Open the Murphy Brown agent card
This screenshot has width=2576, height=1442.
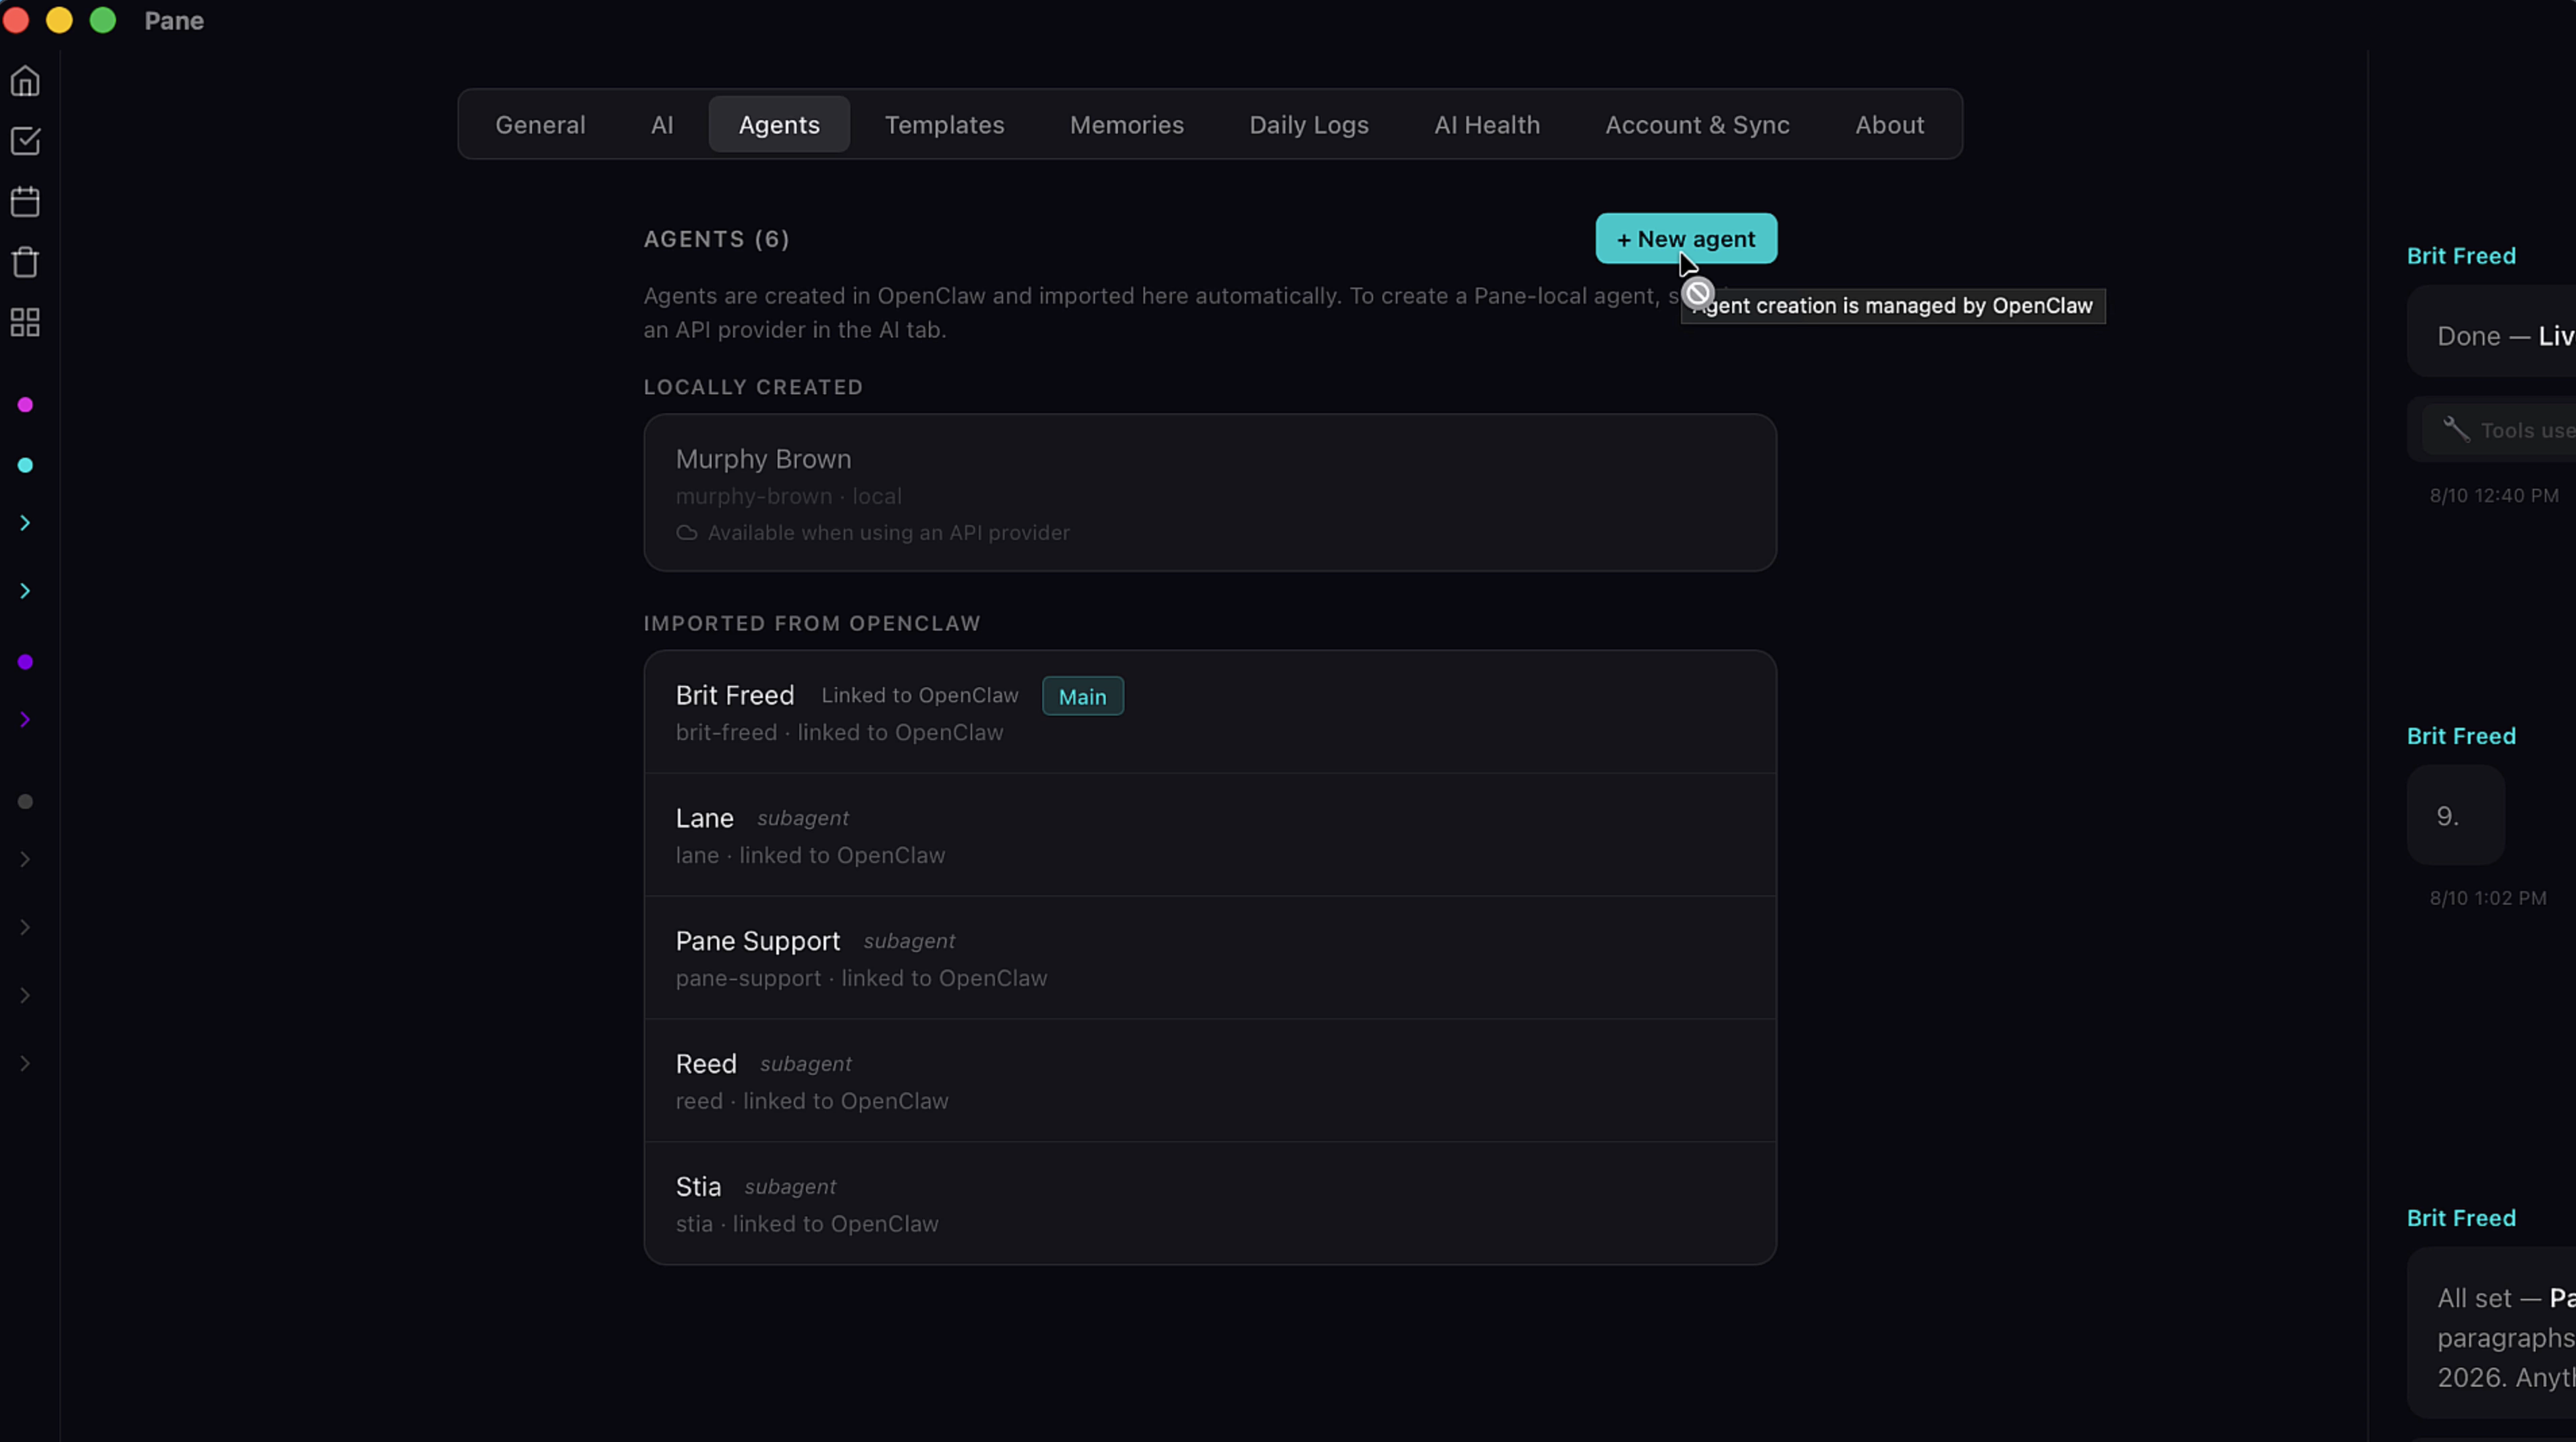1210,493
